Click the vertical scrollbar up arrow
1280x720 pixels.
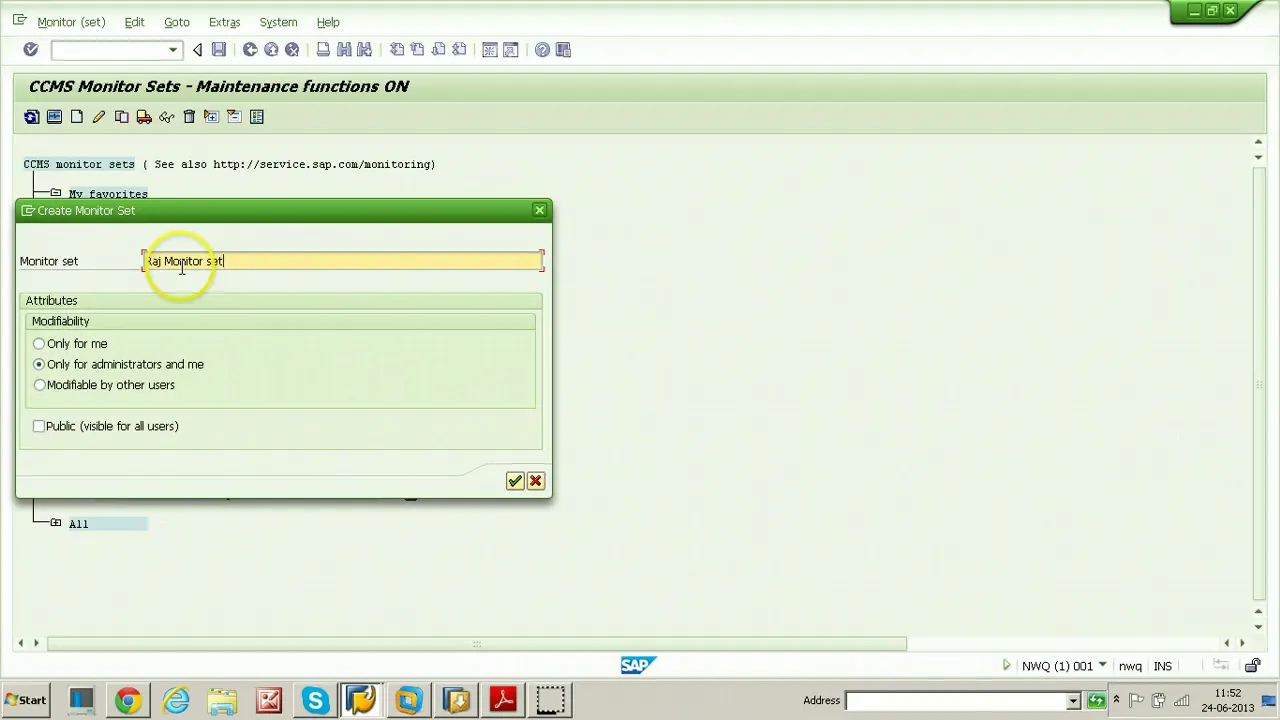click(1258, 143)
